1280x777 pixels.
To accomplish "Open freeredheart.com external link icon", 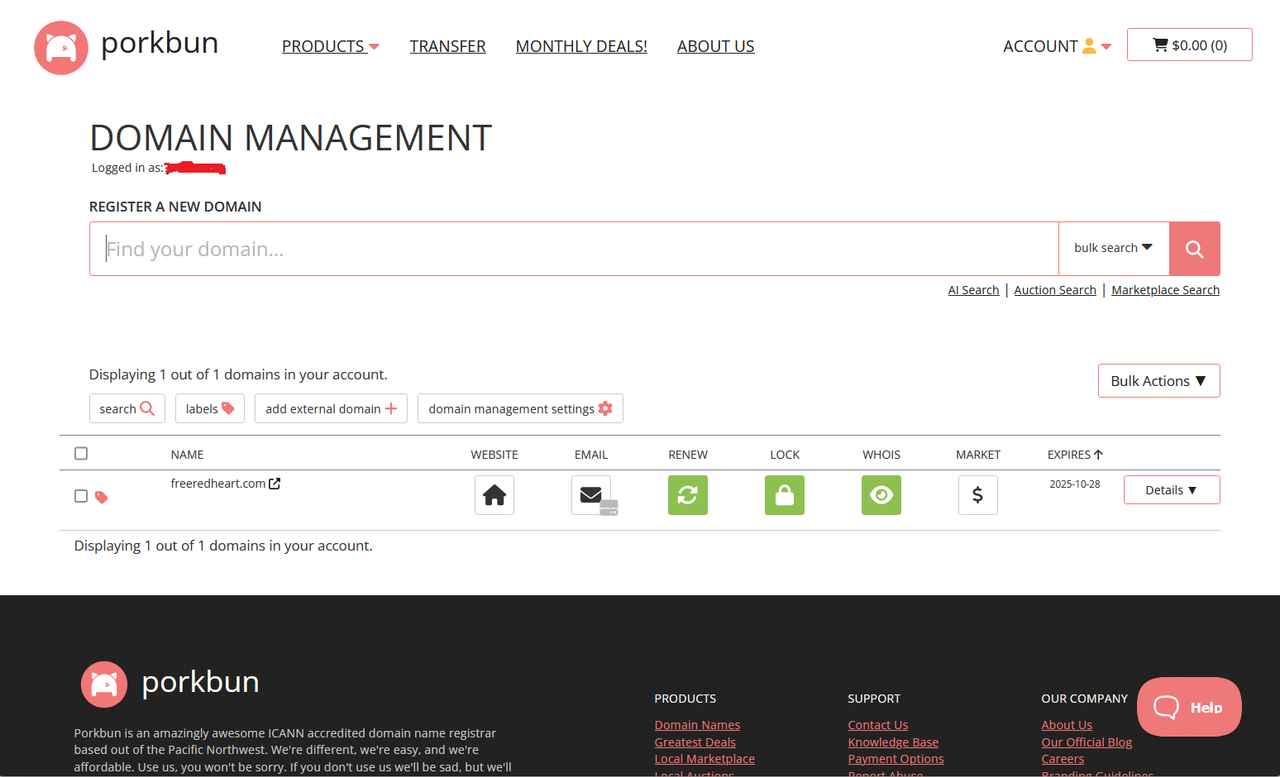I will click(x=275, y=484).
